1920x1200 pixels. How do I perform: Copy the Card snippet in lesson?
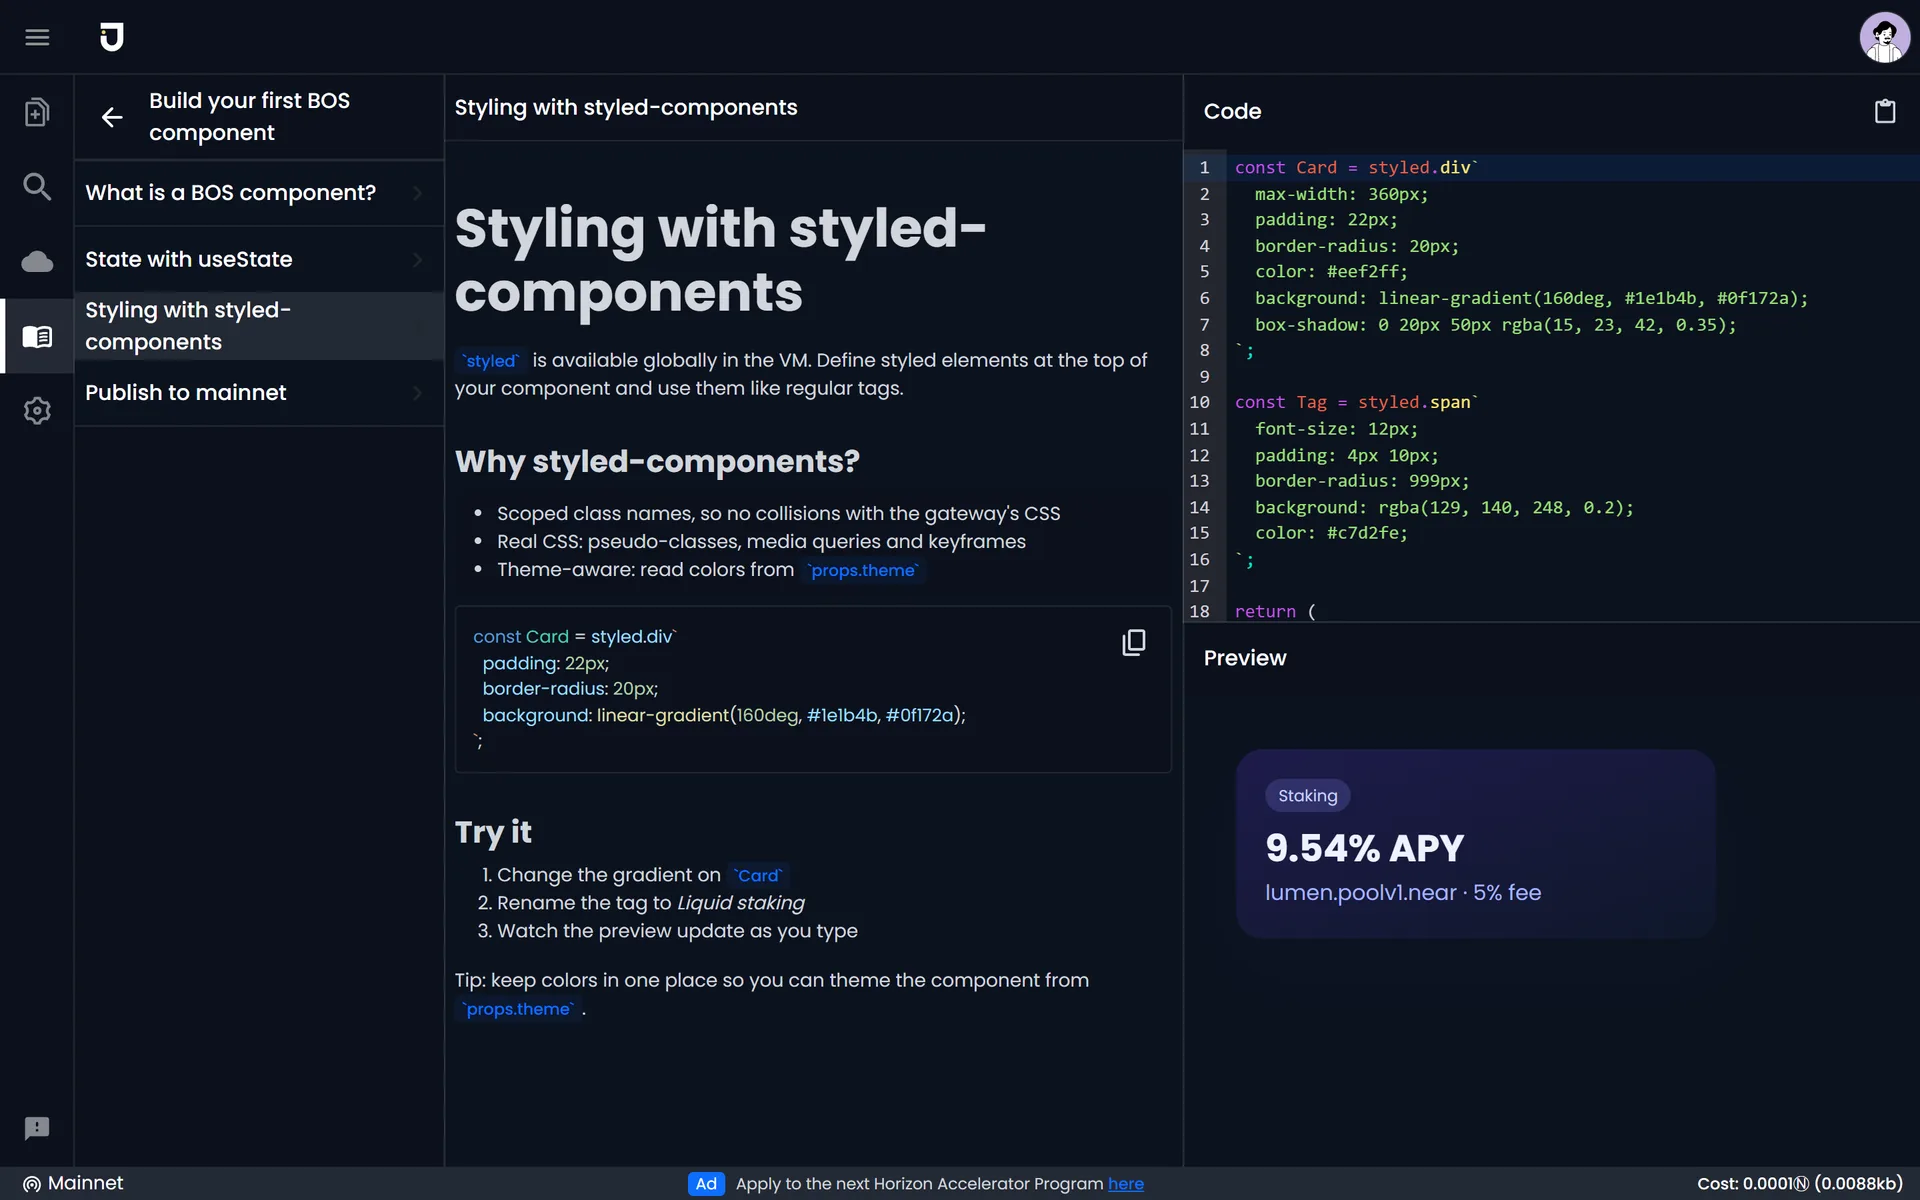click(x=1133, y=642)
